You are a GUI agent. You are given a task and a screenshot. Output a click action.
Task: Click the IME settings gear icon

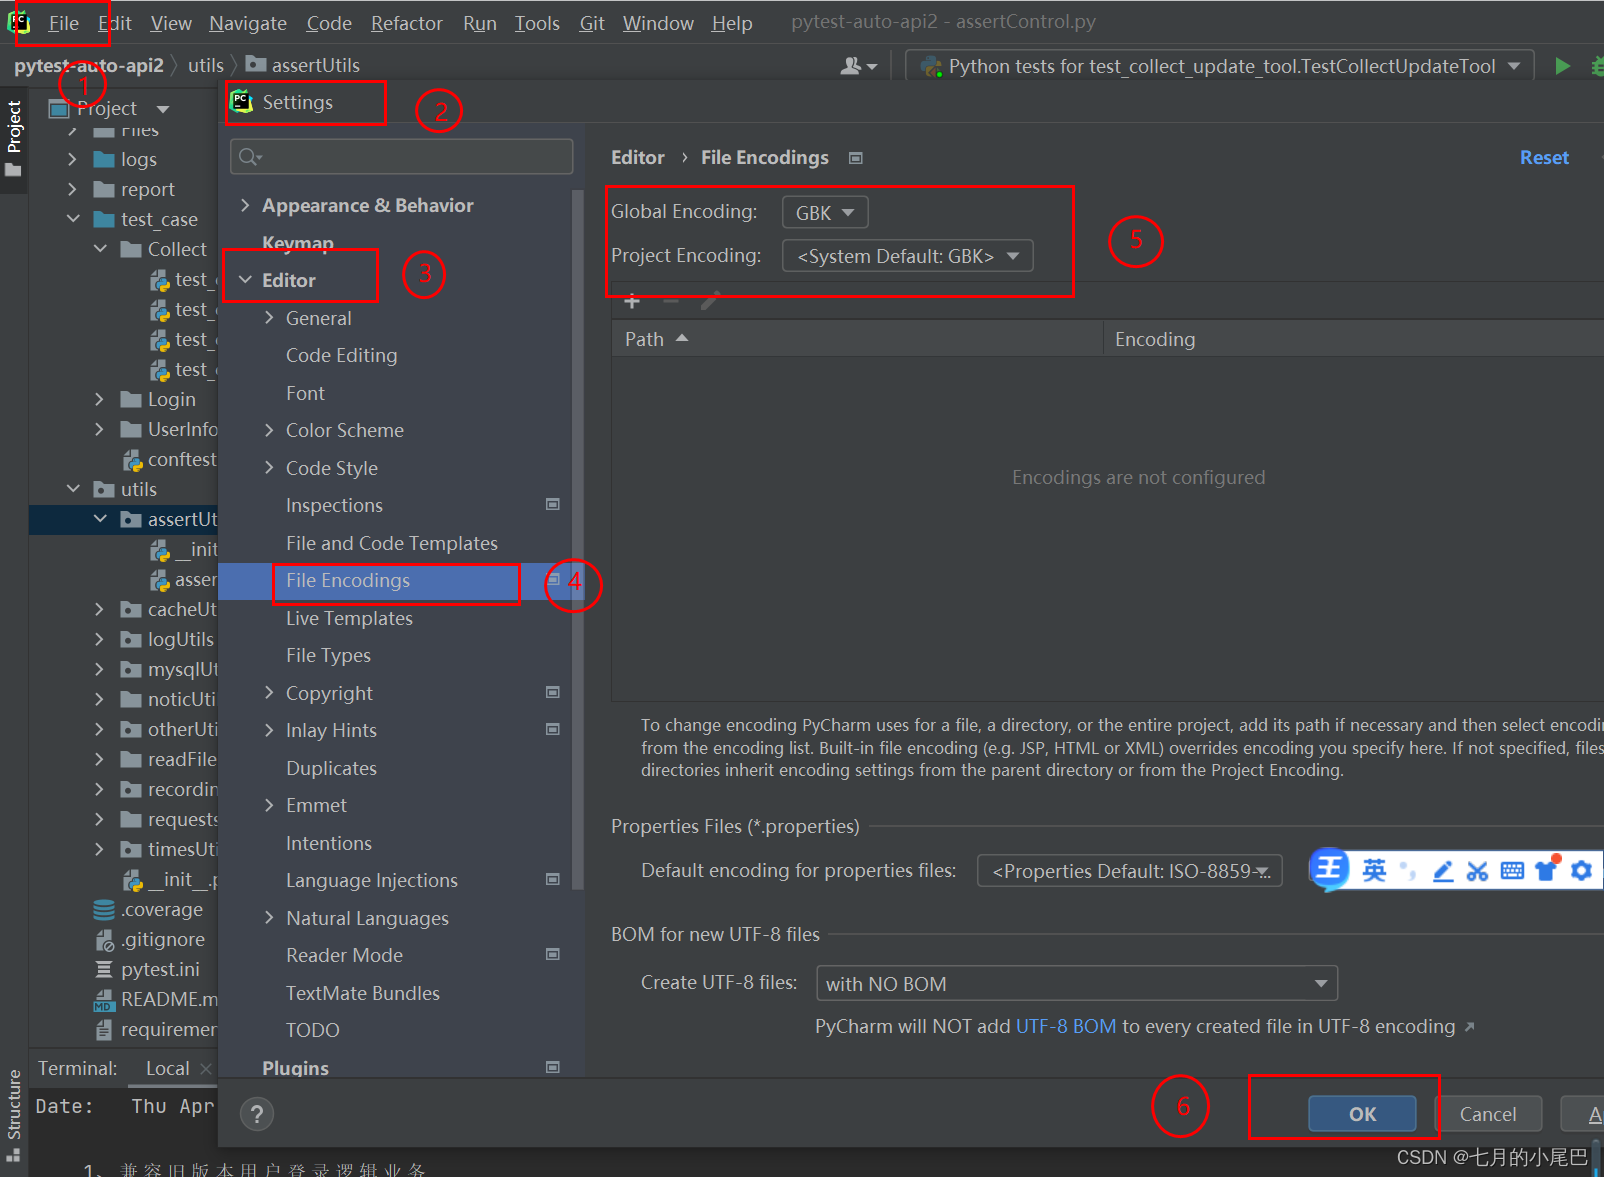(1581, 871)
